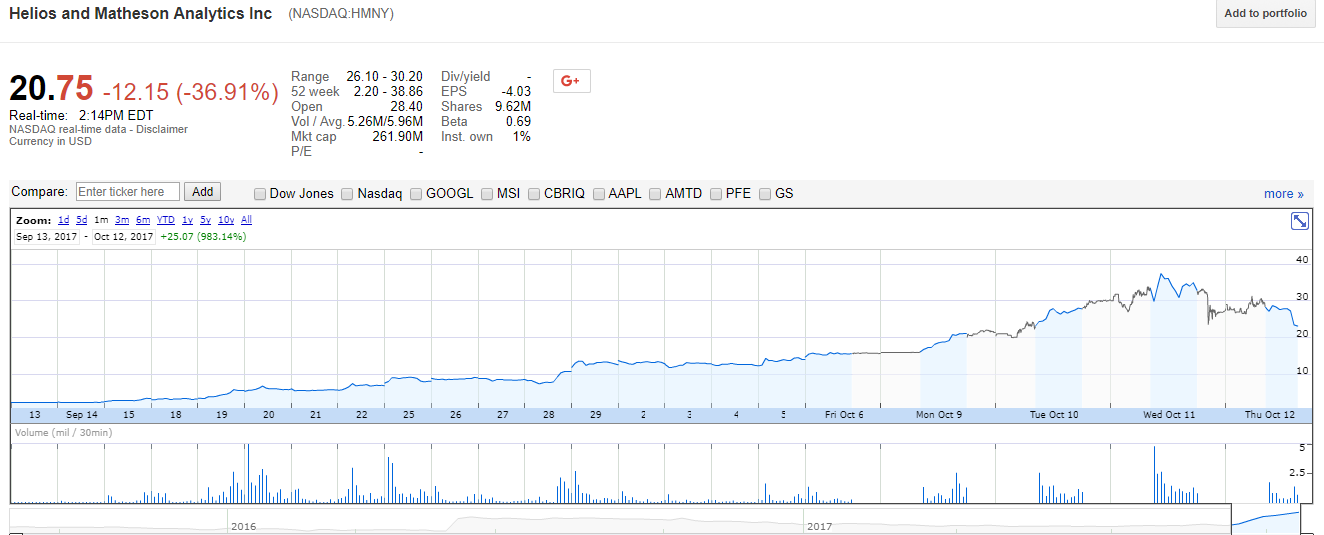Show All history zoom
Image resolution: width=1324 pixels, height=535 pixels.
coord(246,220)
